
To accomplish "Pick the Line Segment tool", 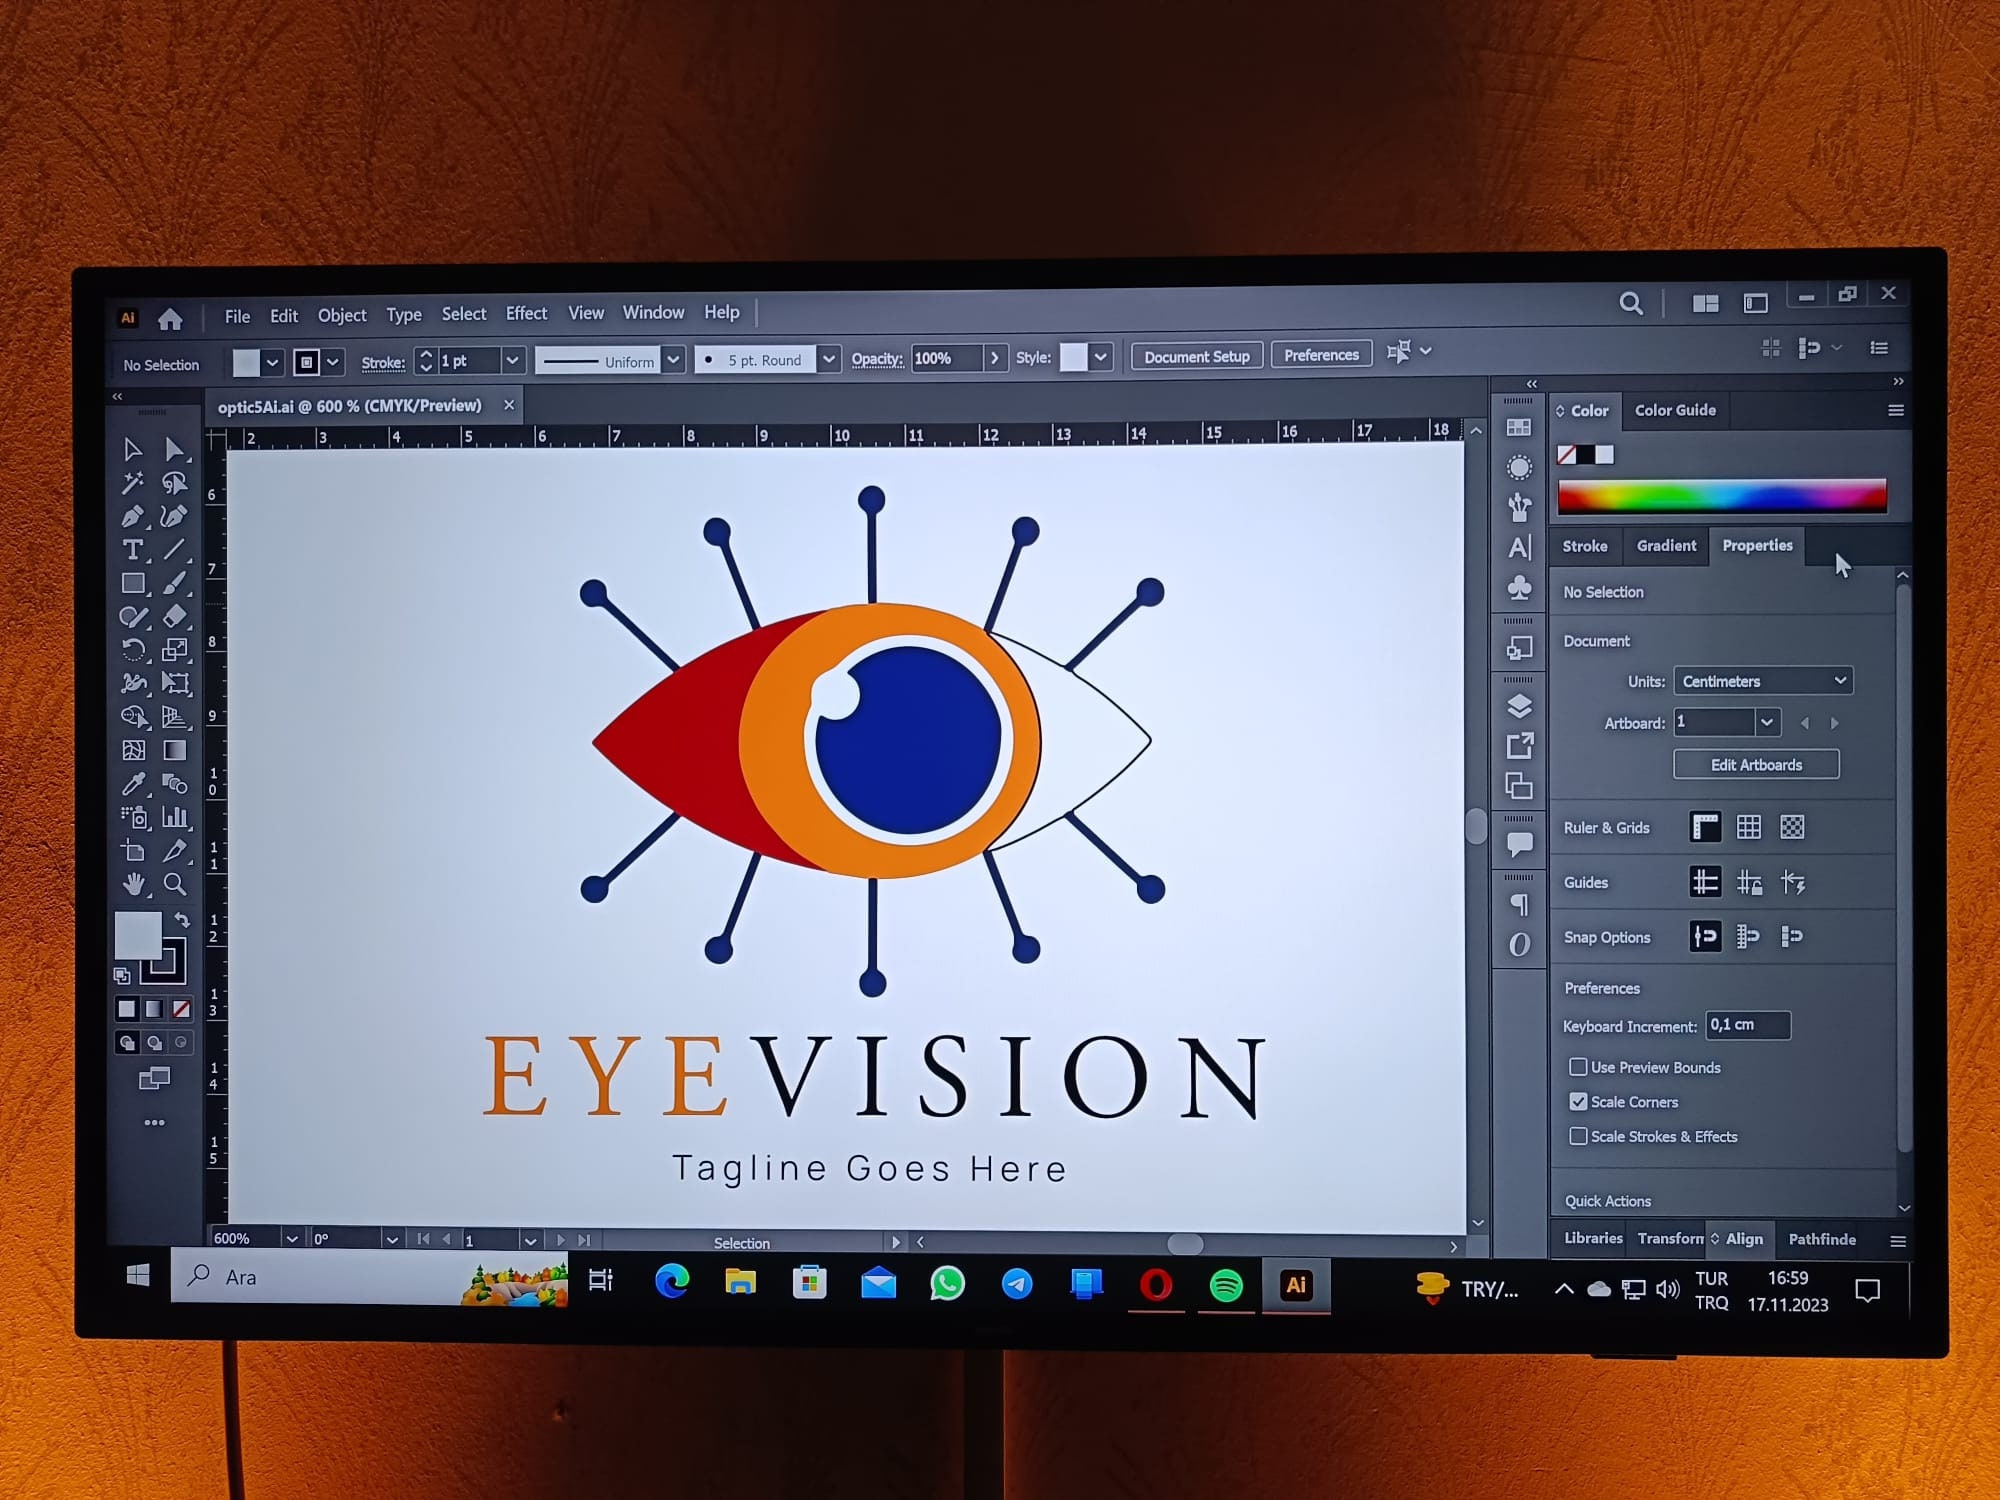I will (x=175, y=550).
